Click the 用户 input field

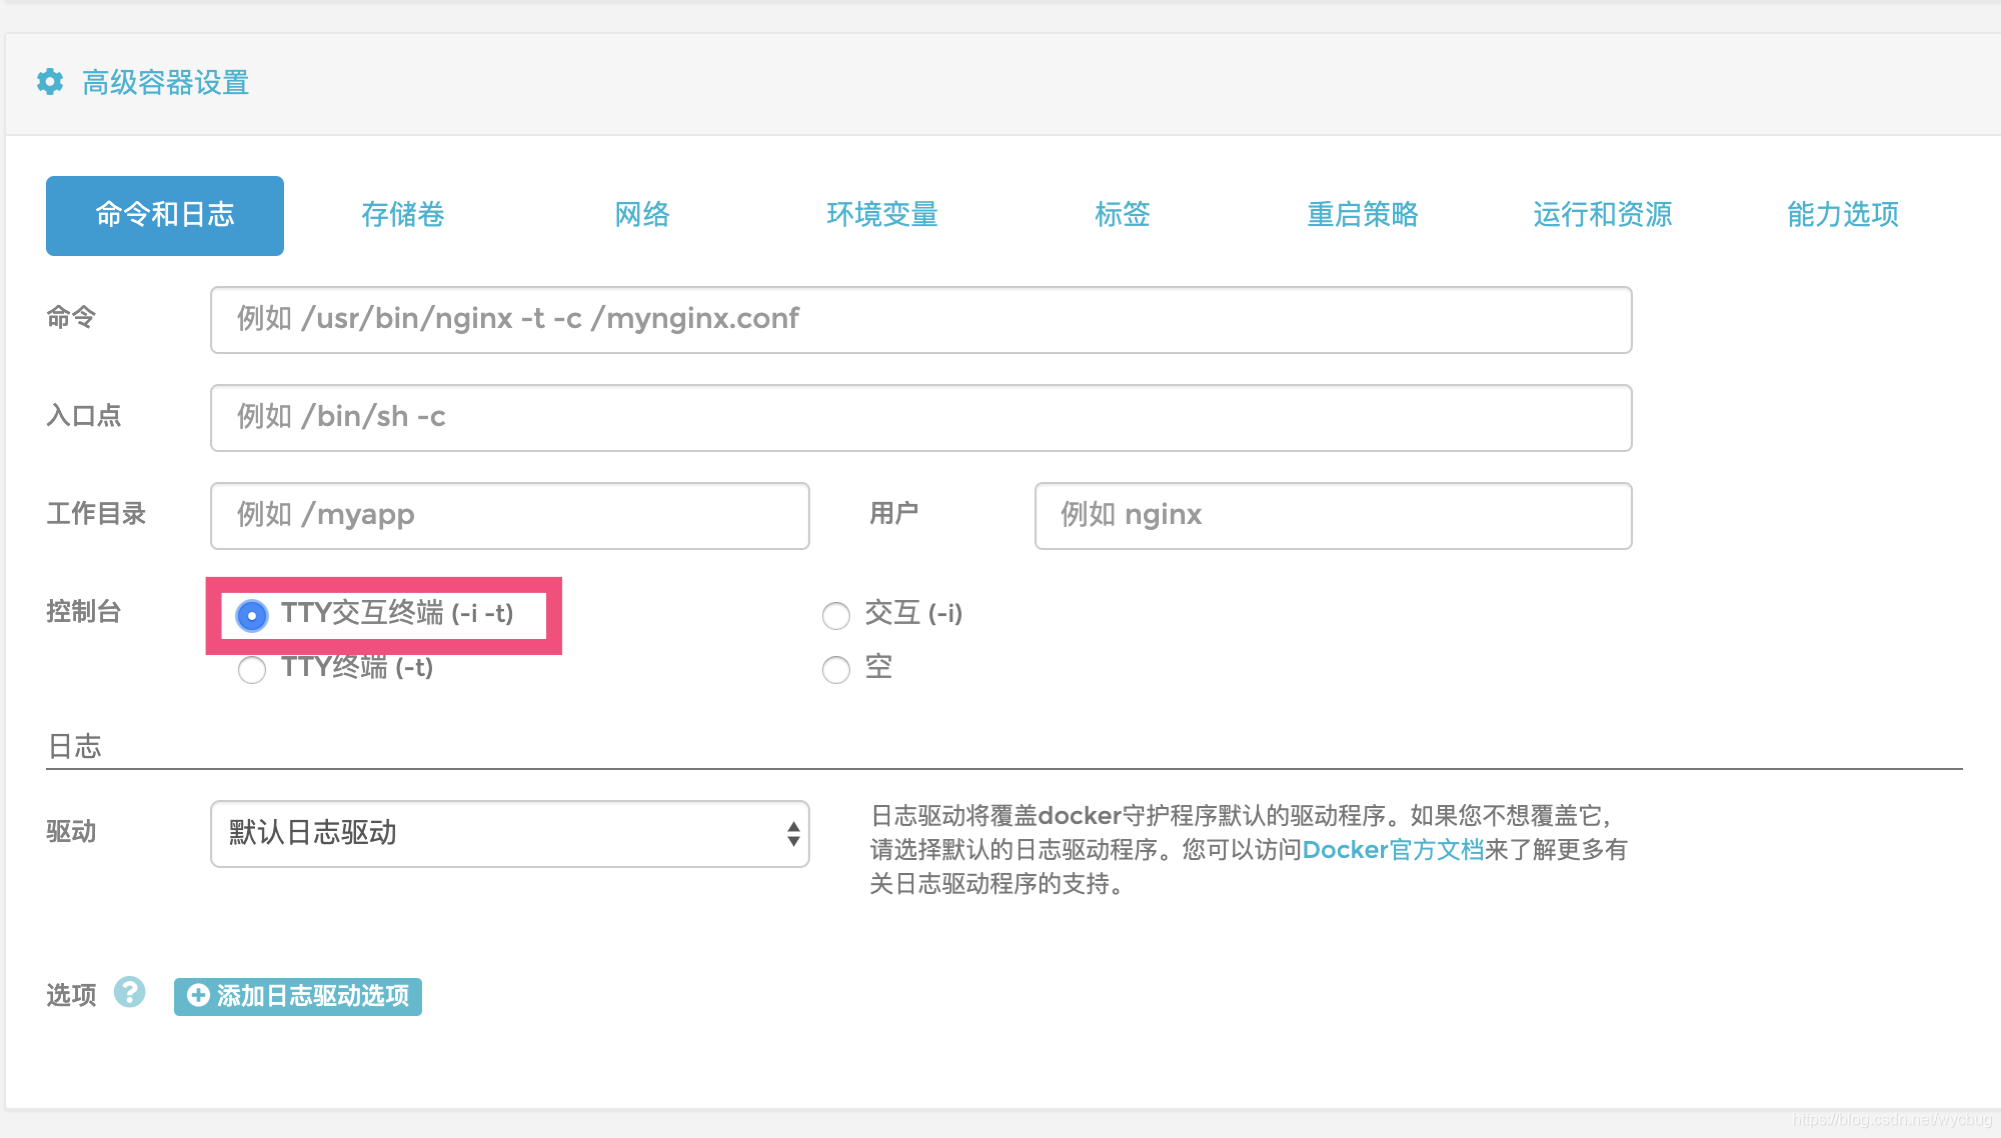(1333, 516)
